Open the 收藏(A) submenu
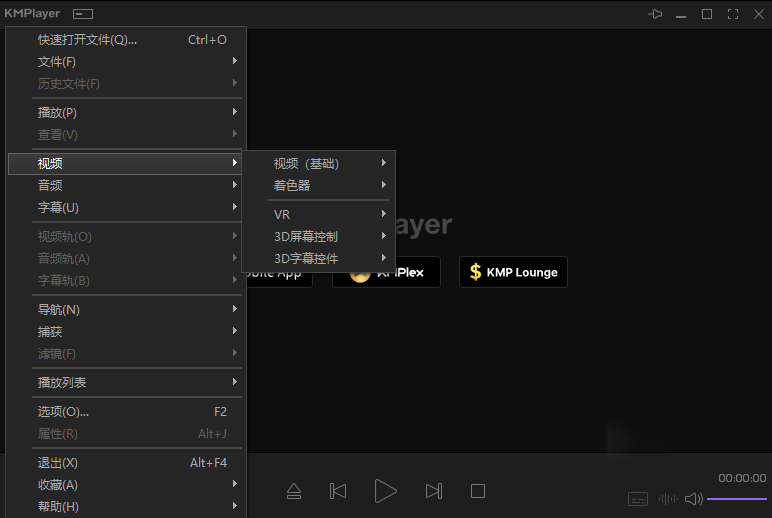 pyautogui.click(x=126, y=485)
